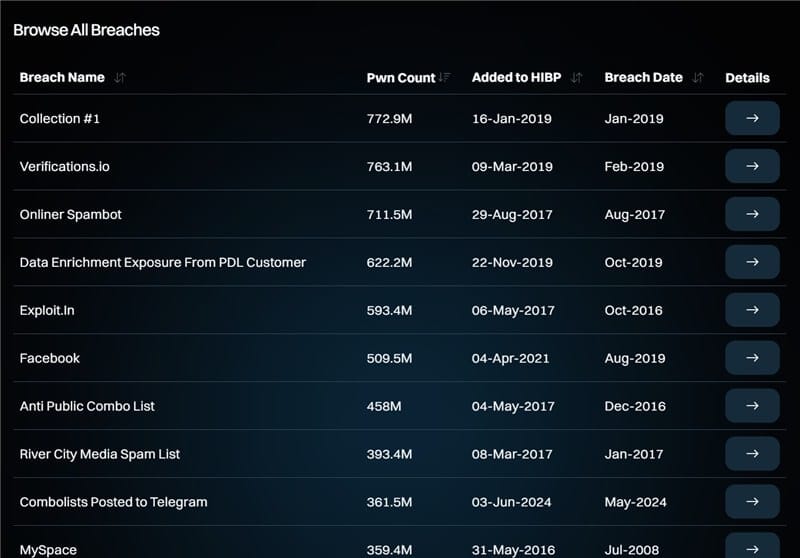The image size is (800, 558).
Task: Click the Aug-2019 breach date
Action: [x=635, y=359]
